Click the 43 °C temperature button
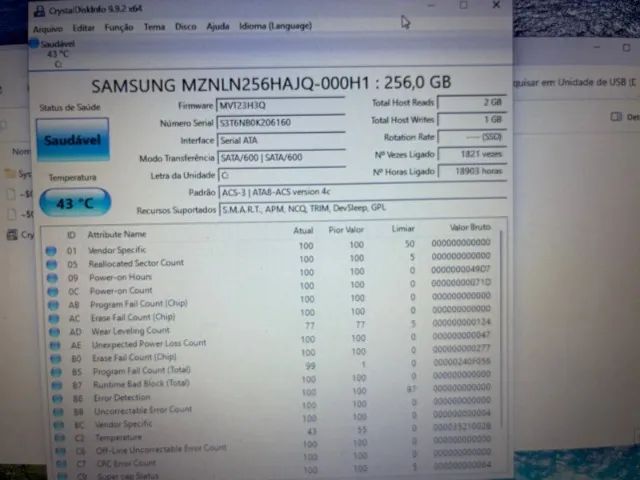Image resolution: width=640 pixels, height=480 pixels. [75, 202]
